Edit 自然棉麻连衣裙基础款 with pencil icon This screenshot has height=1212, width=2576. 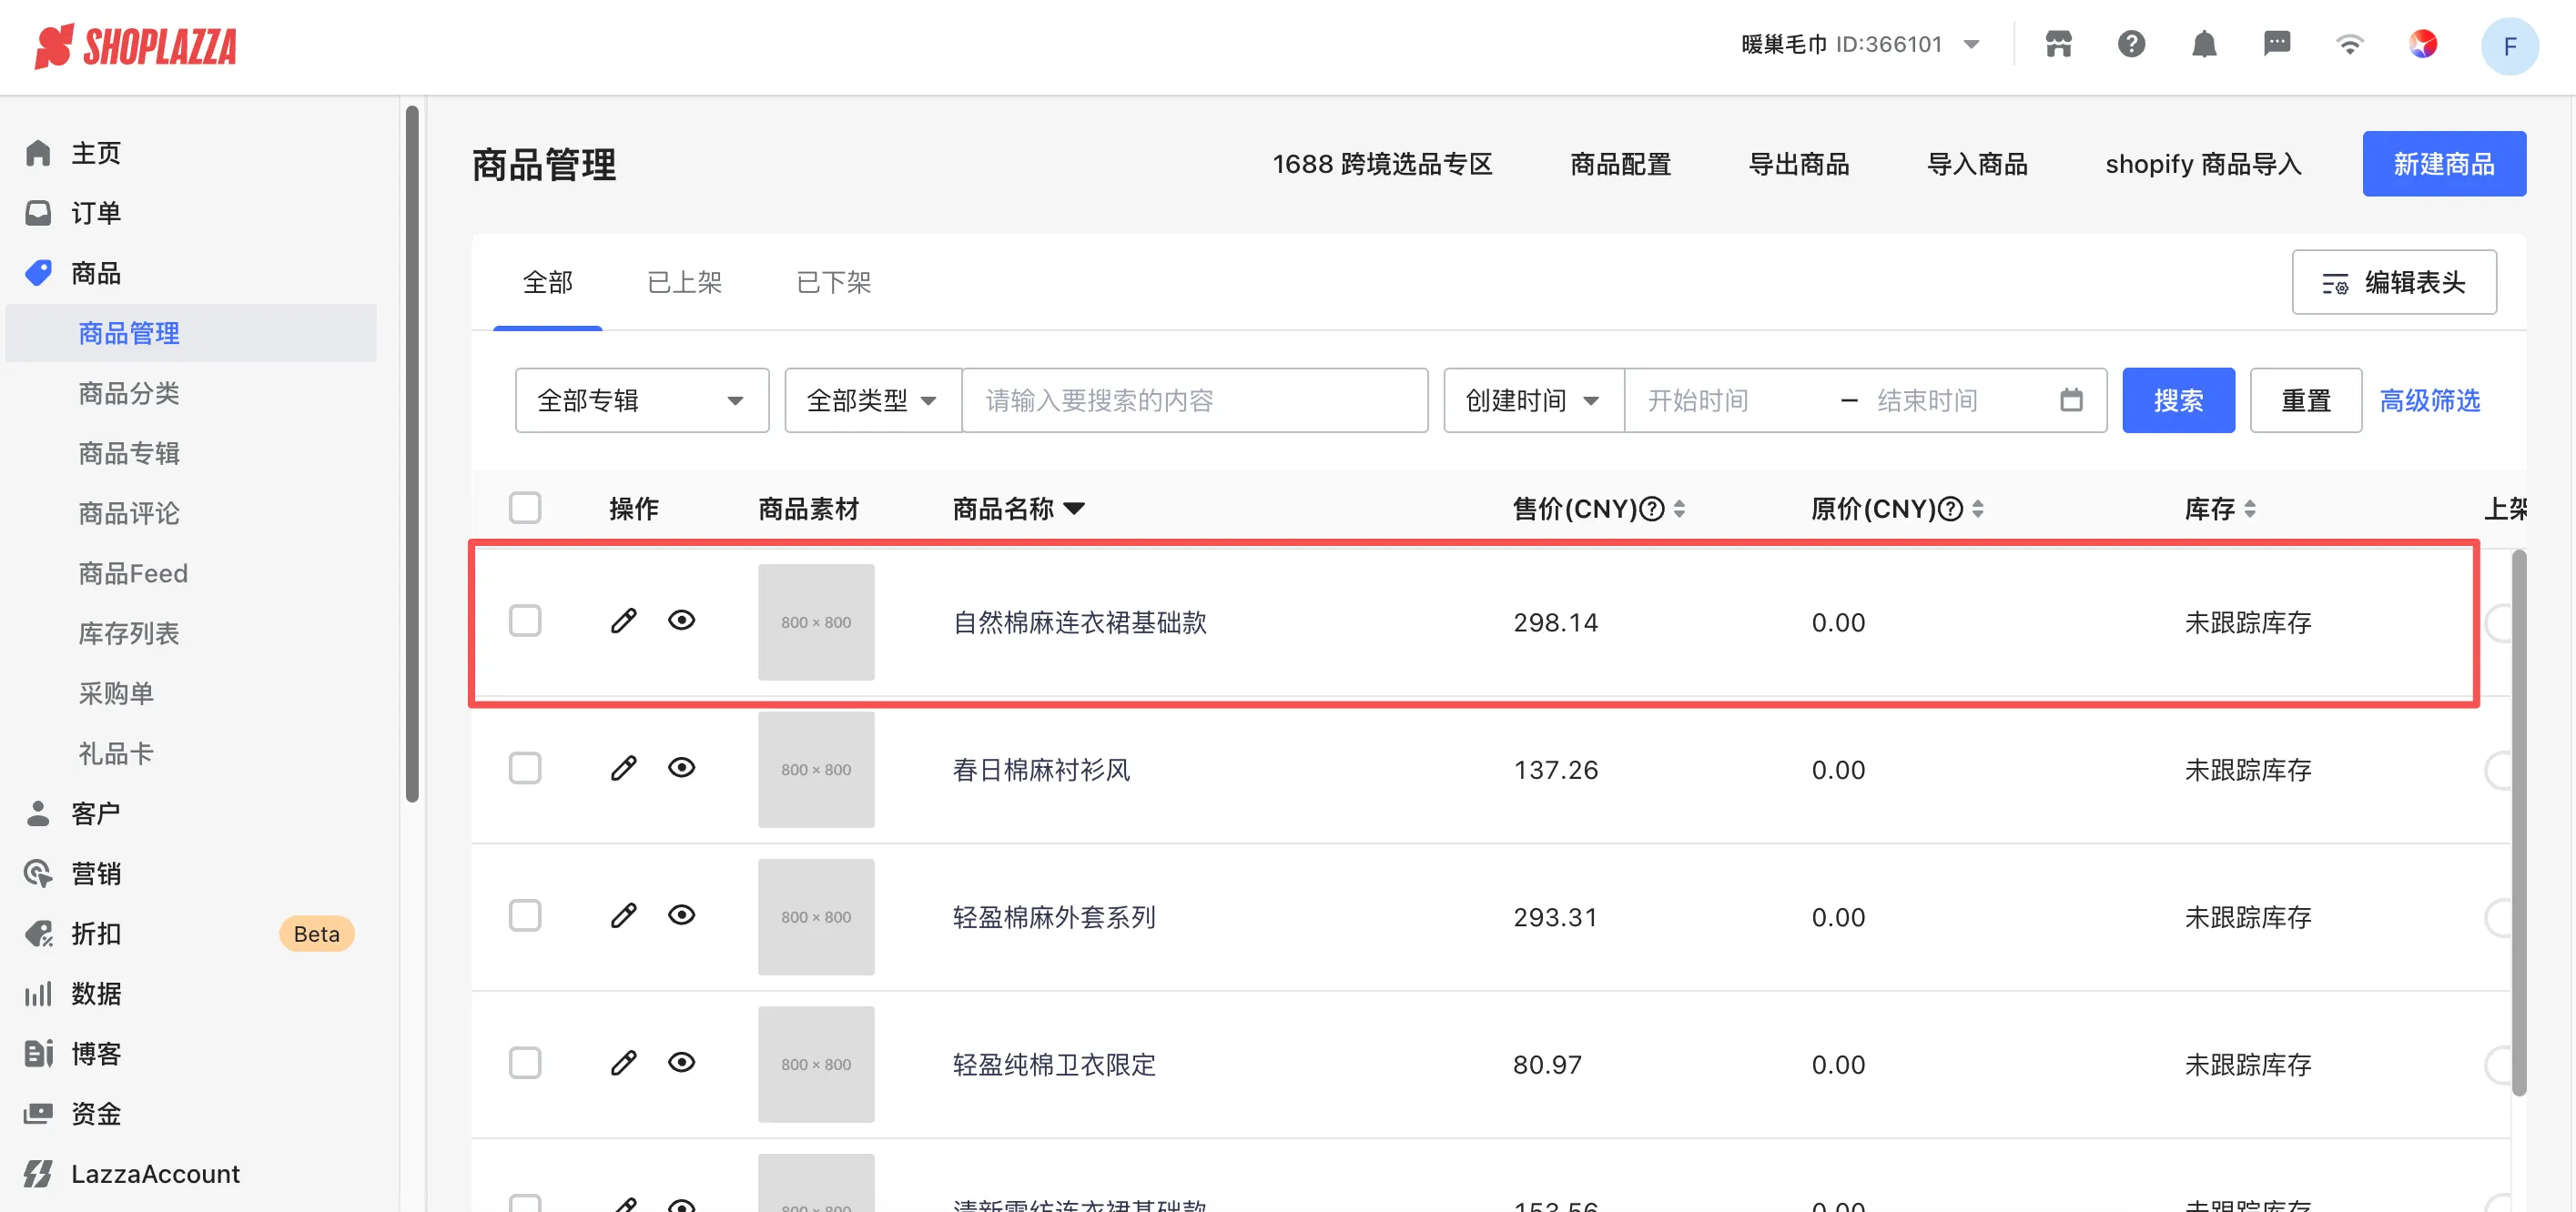tap(623, 621)
